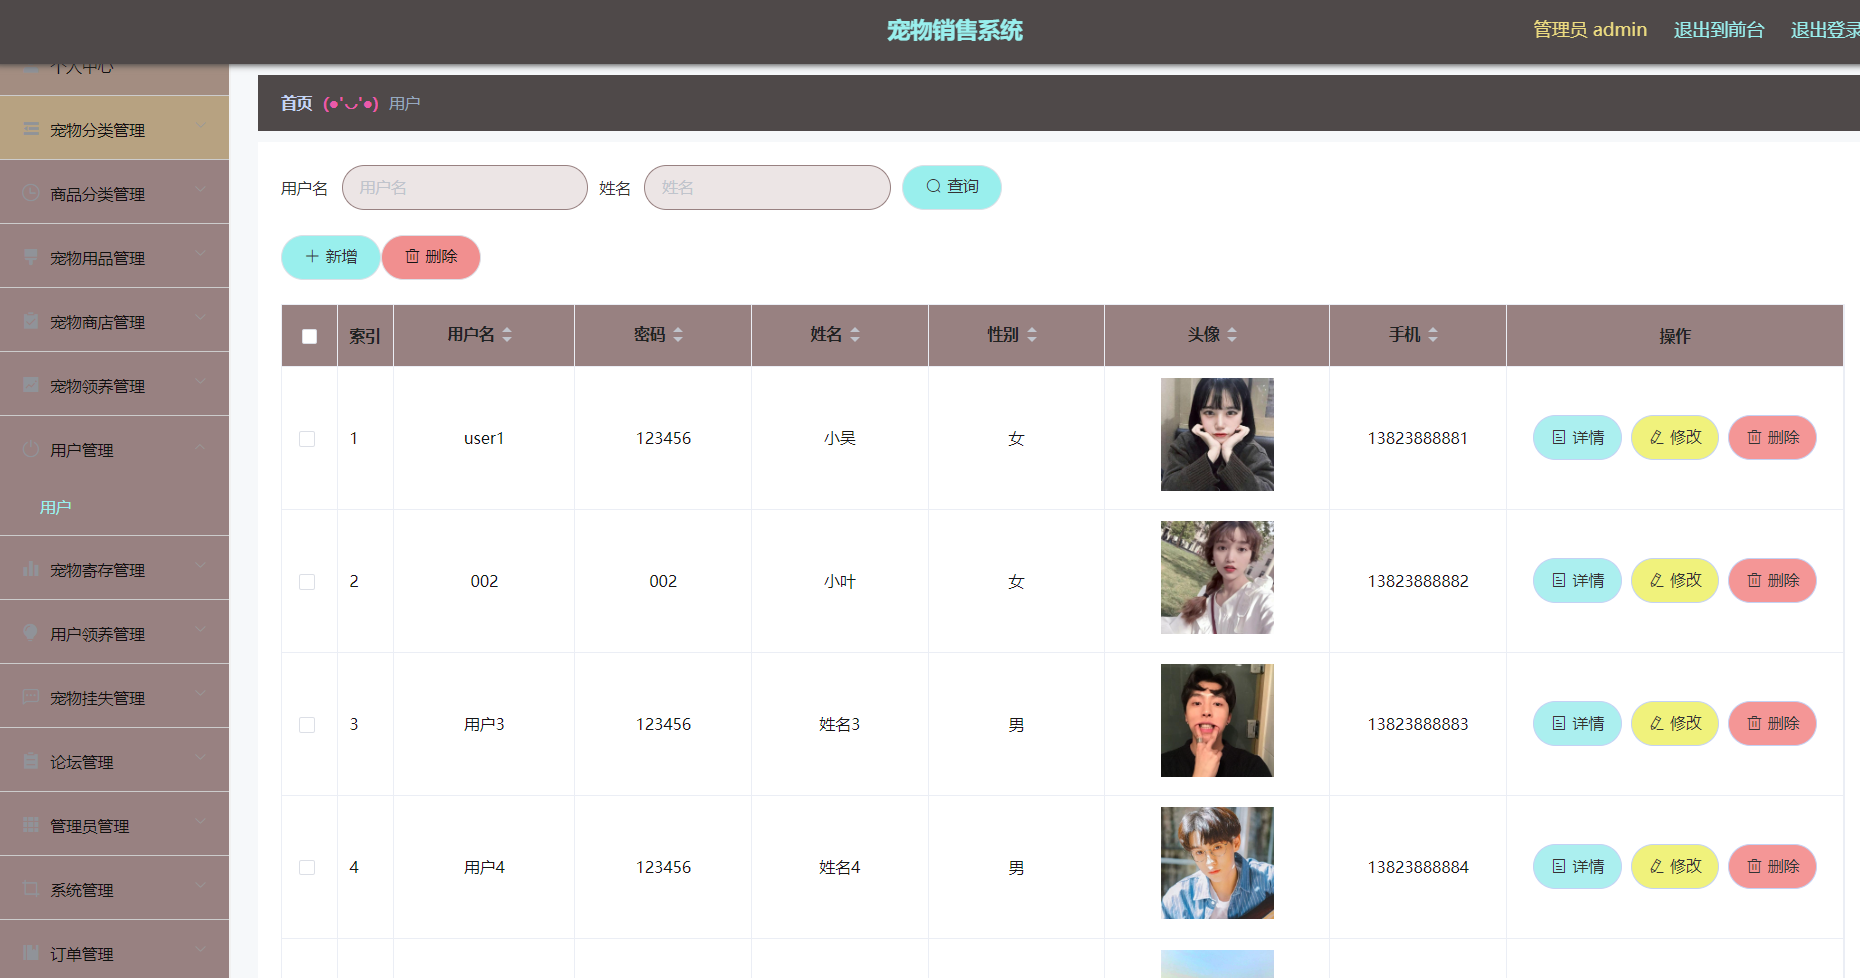Click phone number 13823888883
The image size is (1860, 978).
(x=1418, y=724)
